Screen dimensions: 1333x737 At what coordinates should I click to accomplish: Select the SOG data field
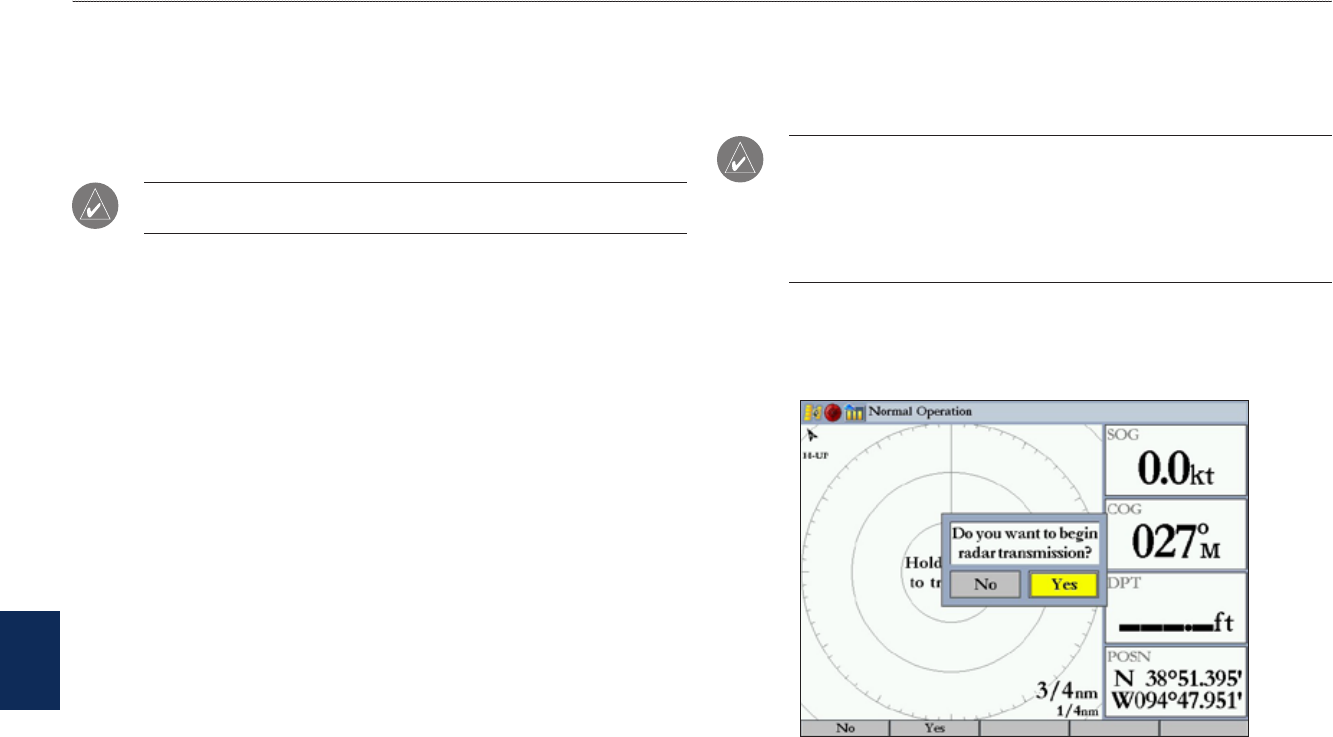tap(1176, 460)
